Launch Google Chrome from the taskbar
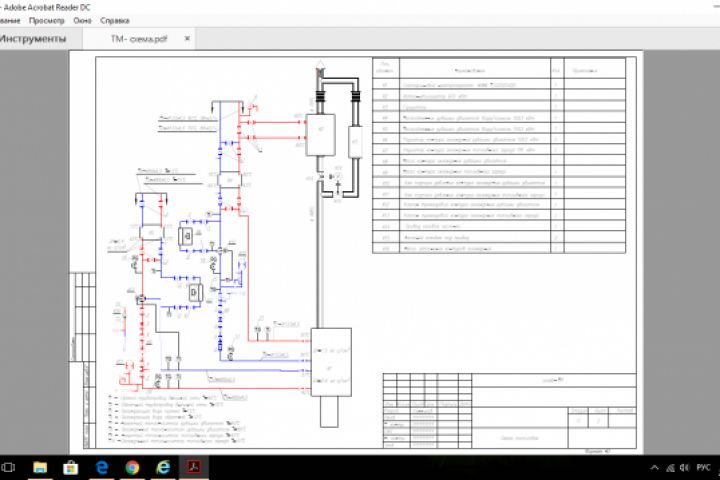720x480 pixels. tap(132, 468)
